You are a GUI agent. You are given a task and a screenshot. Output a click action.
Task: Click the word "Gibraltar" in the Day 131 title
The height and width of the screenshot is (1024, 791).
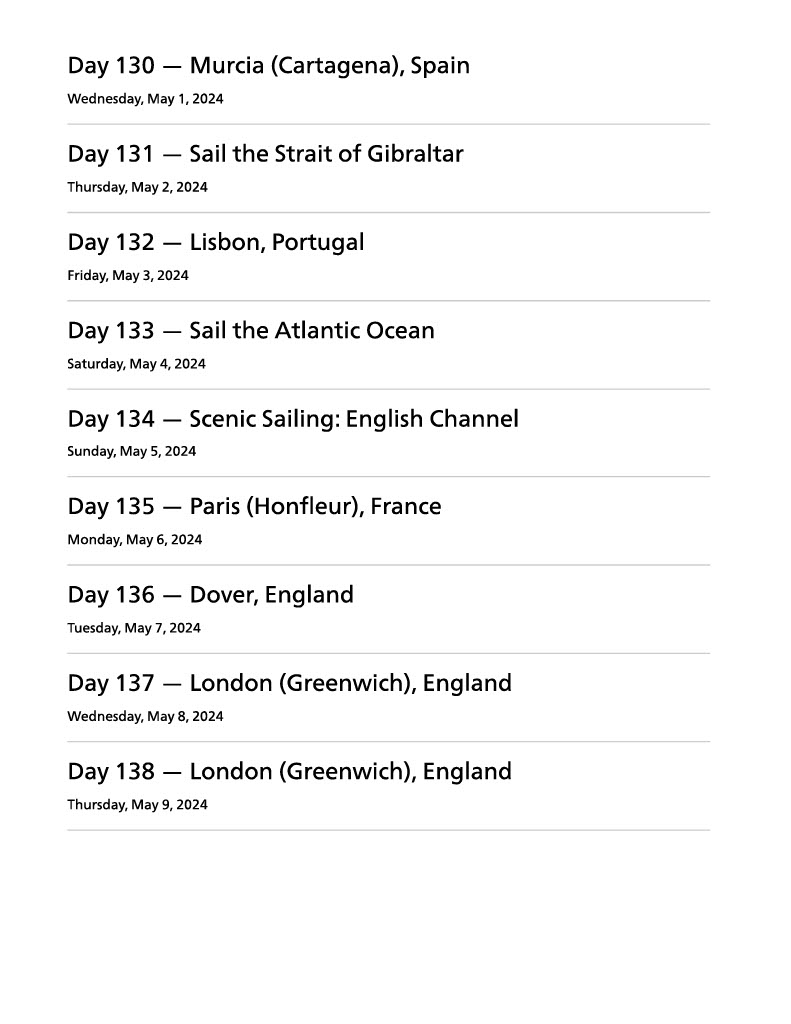tap(415, 154)
